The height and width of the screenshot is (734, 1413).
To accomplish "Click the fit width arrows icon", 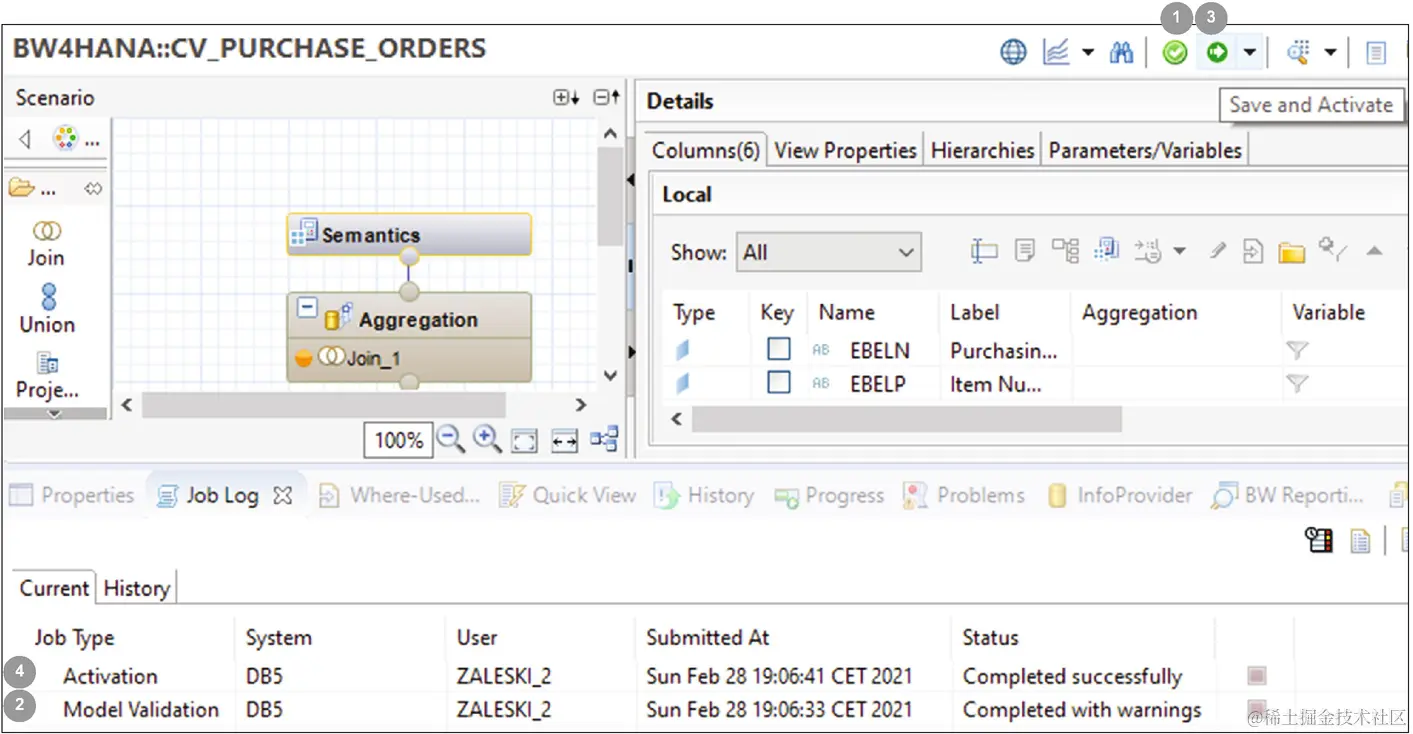I will 565,441.
